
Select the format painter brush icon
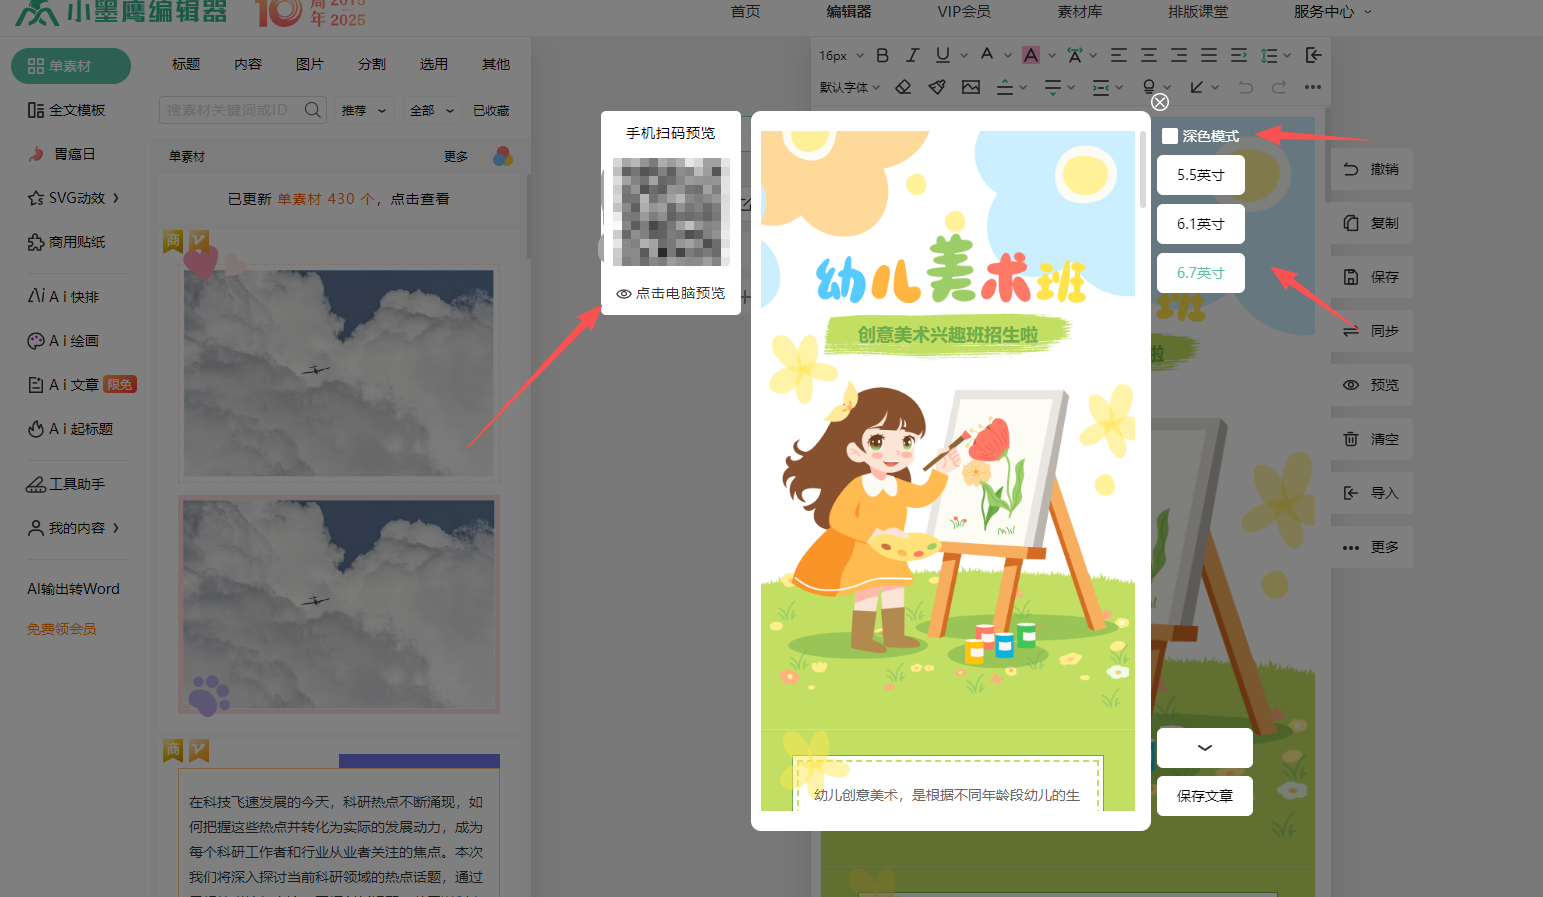[x=937, y=87]
